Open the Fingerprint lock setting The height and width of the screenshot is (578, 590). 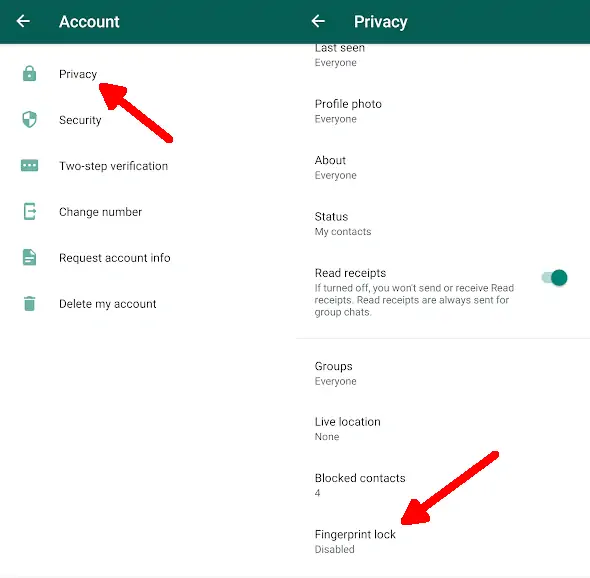click(x=442, y=541)
